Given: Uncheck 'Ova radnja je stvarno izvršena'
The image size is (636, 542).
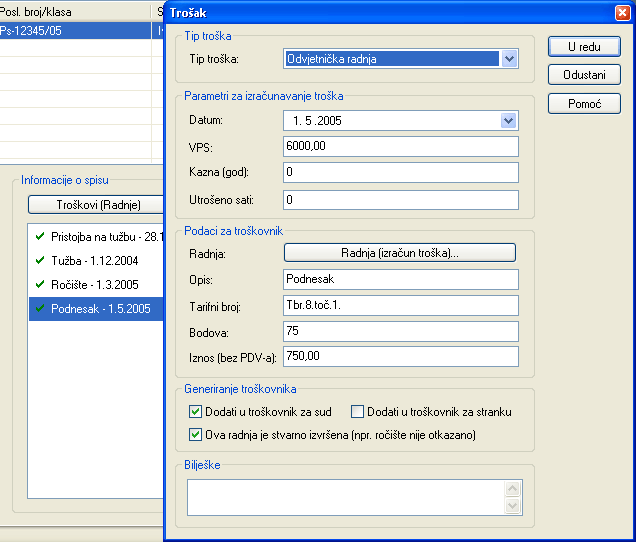Looking at the screenshot, I should [195, 435].
